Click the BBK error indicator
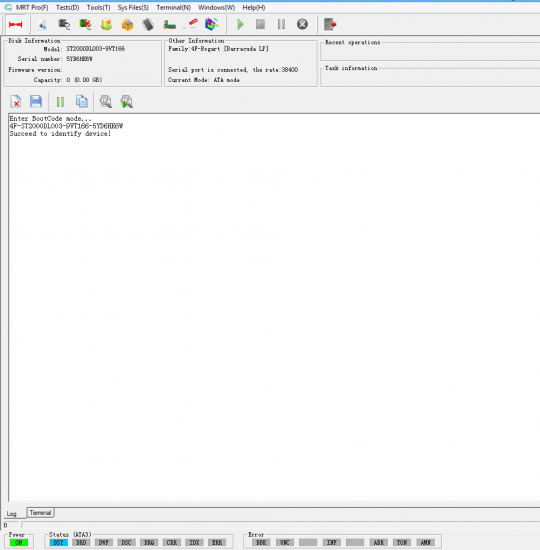The image size is (540, 550). (x=261, y=542)
